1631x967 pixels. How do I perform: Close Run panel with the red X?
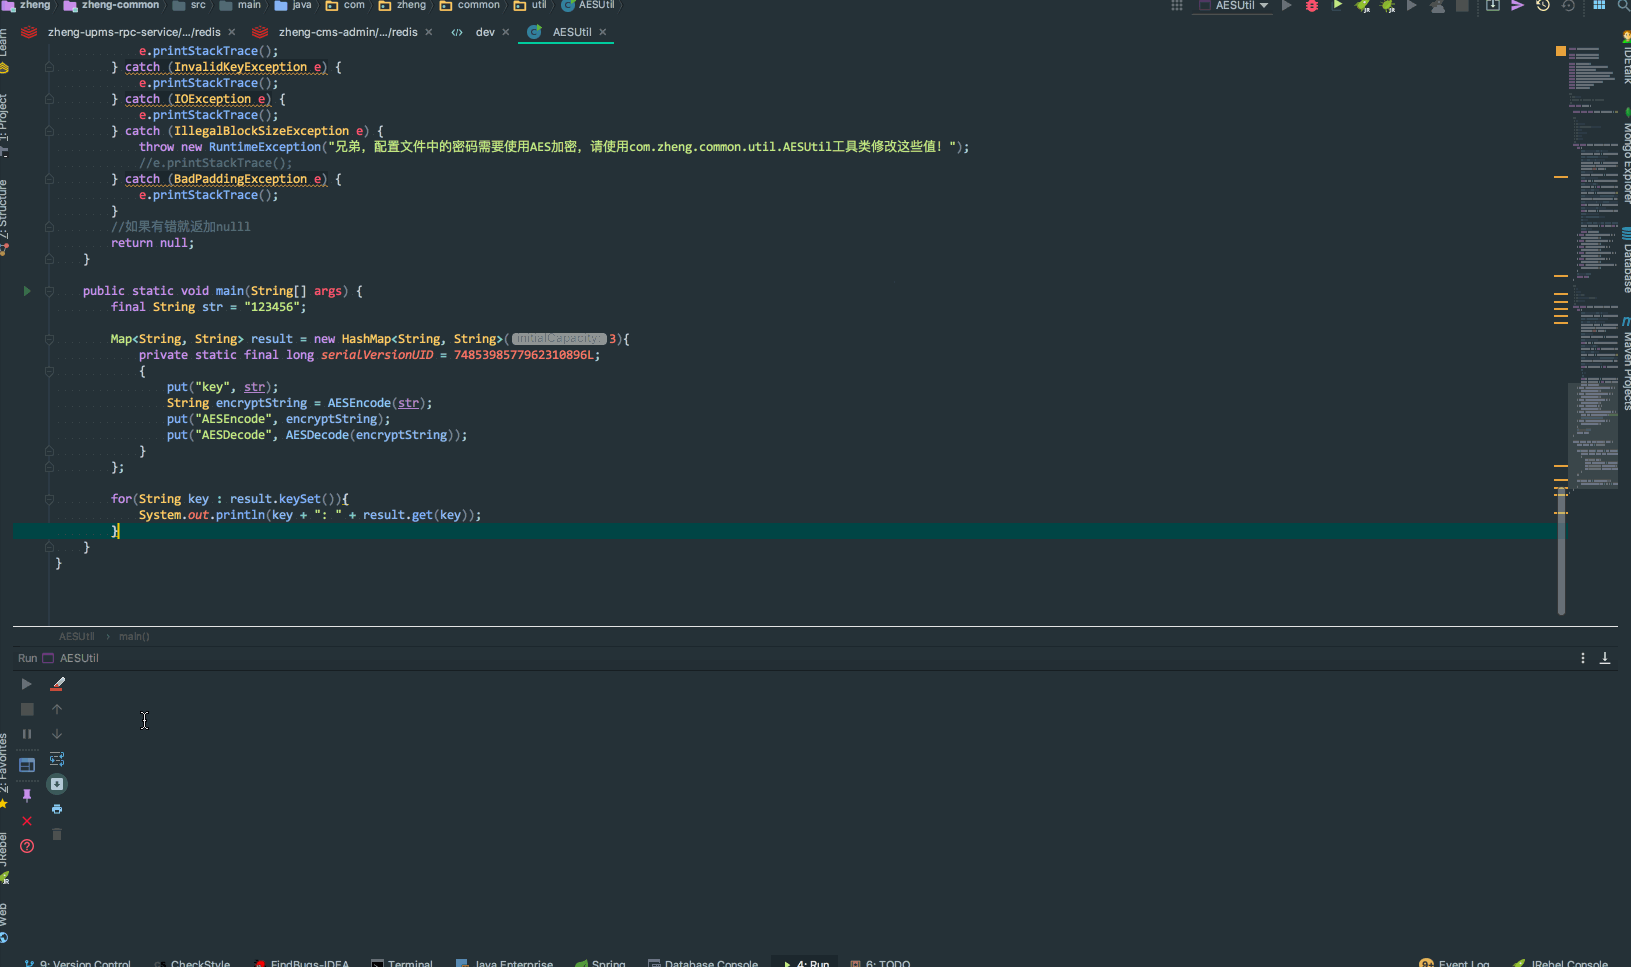tap(27, 821)
